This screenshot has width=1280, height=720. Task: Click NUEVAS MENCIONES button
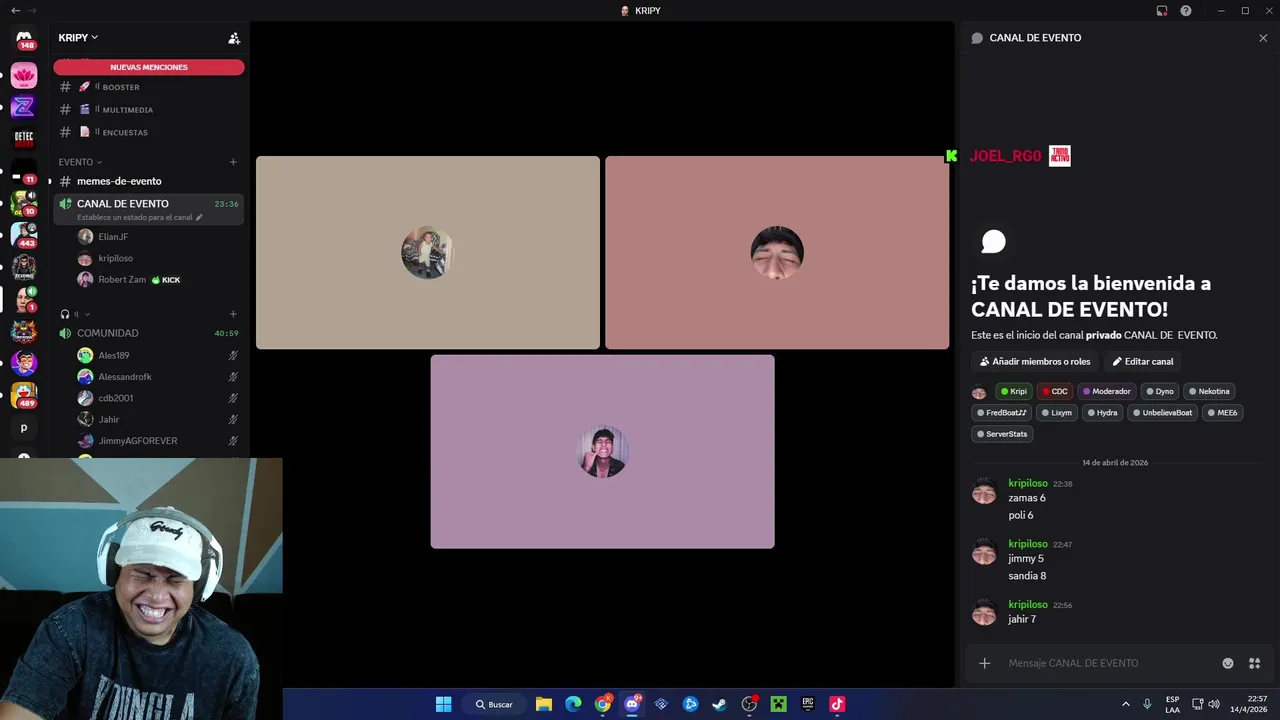pos(149,67)
